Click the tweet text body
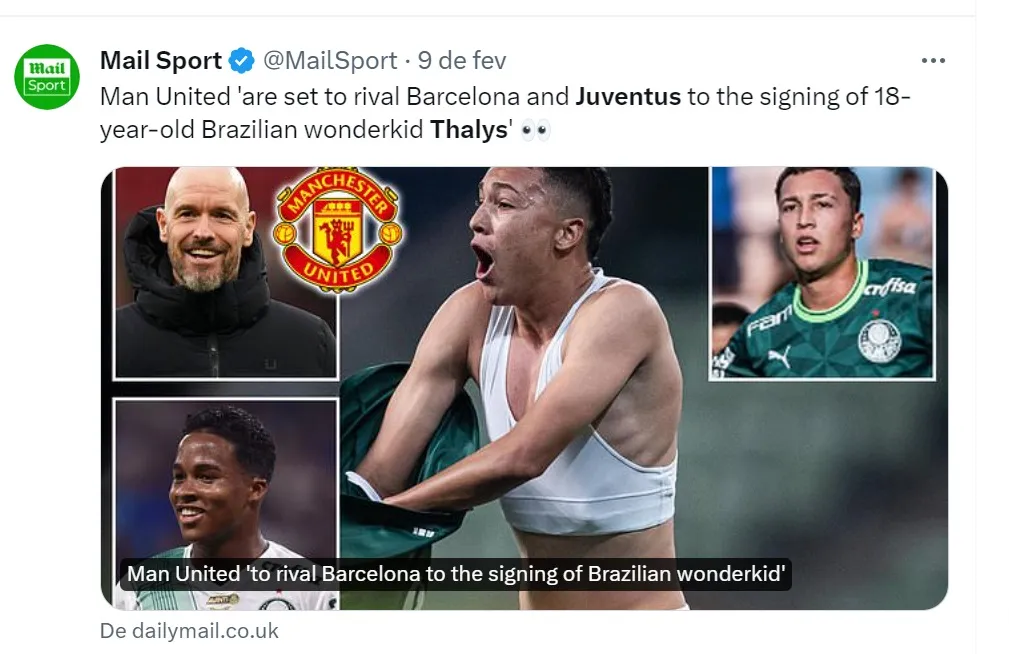 click(505, 113)
